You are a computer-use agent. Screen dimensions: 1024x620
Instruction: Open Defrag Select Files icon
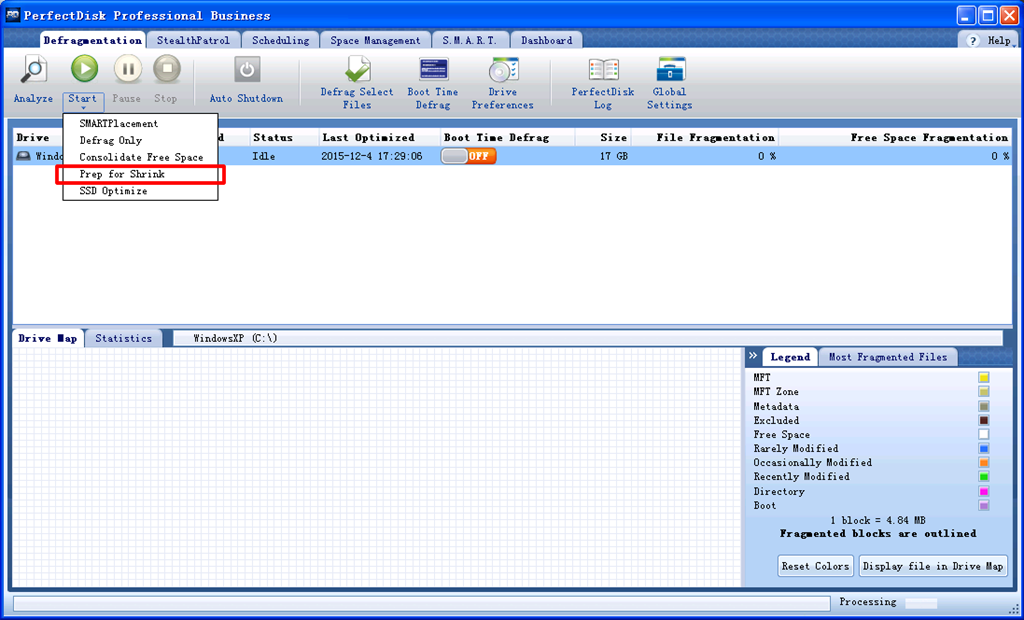coord(357,69)
